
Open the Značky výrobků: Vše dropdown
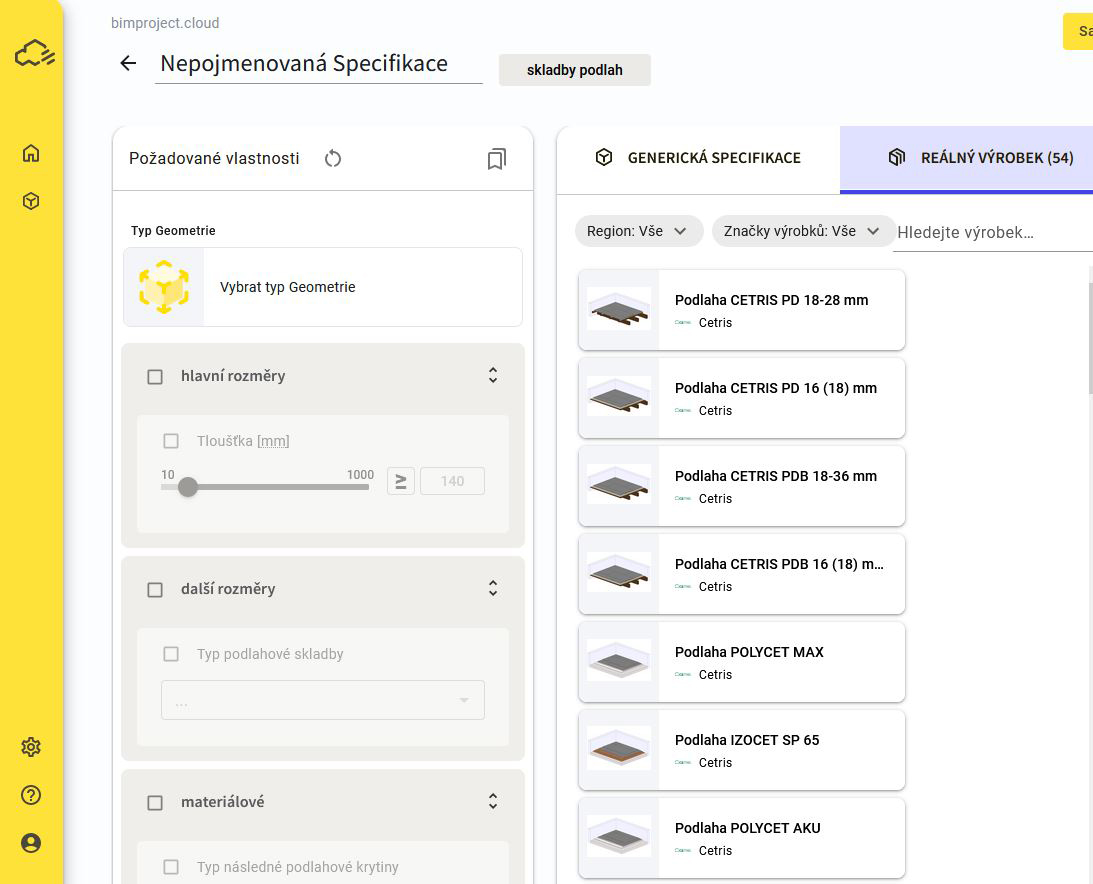[802, 231]
